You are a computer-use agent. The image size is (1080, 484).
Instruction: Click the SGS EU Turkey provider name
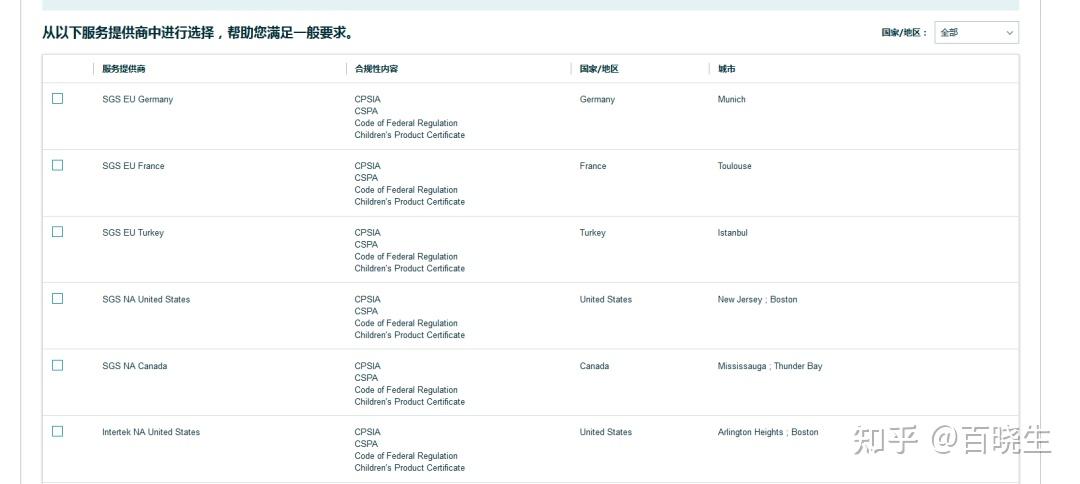133,233
